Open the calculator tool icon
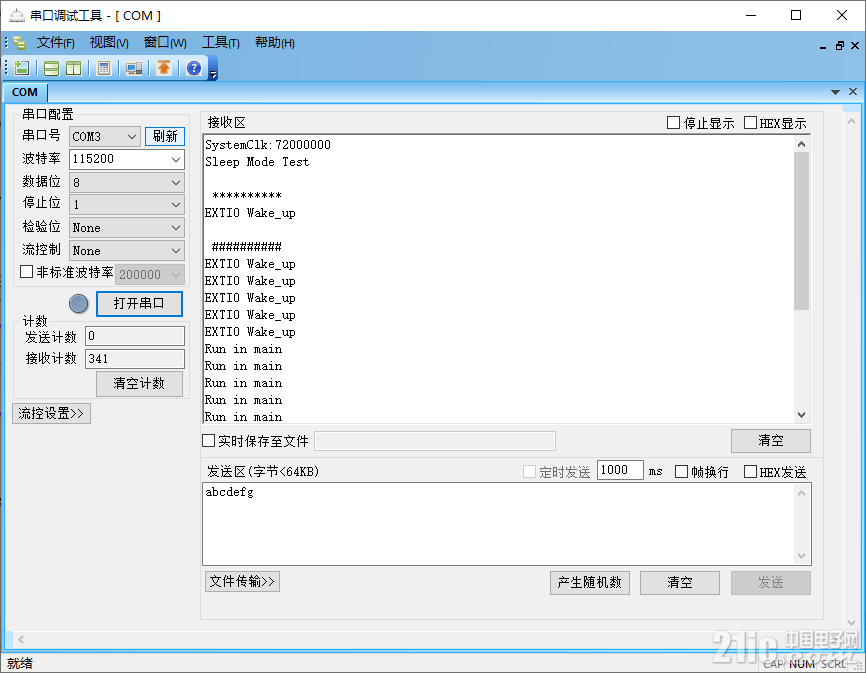Image resolution: width=866 pixels, height=673 pixels. 104,68
